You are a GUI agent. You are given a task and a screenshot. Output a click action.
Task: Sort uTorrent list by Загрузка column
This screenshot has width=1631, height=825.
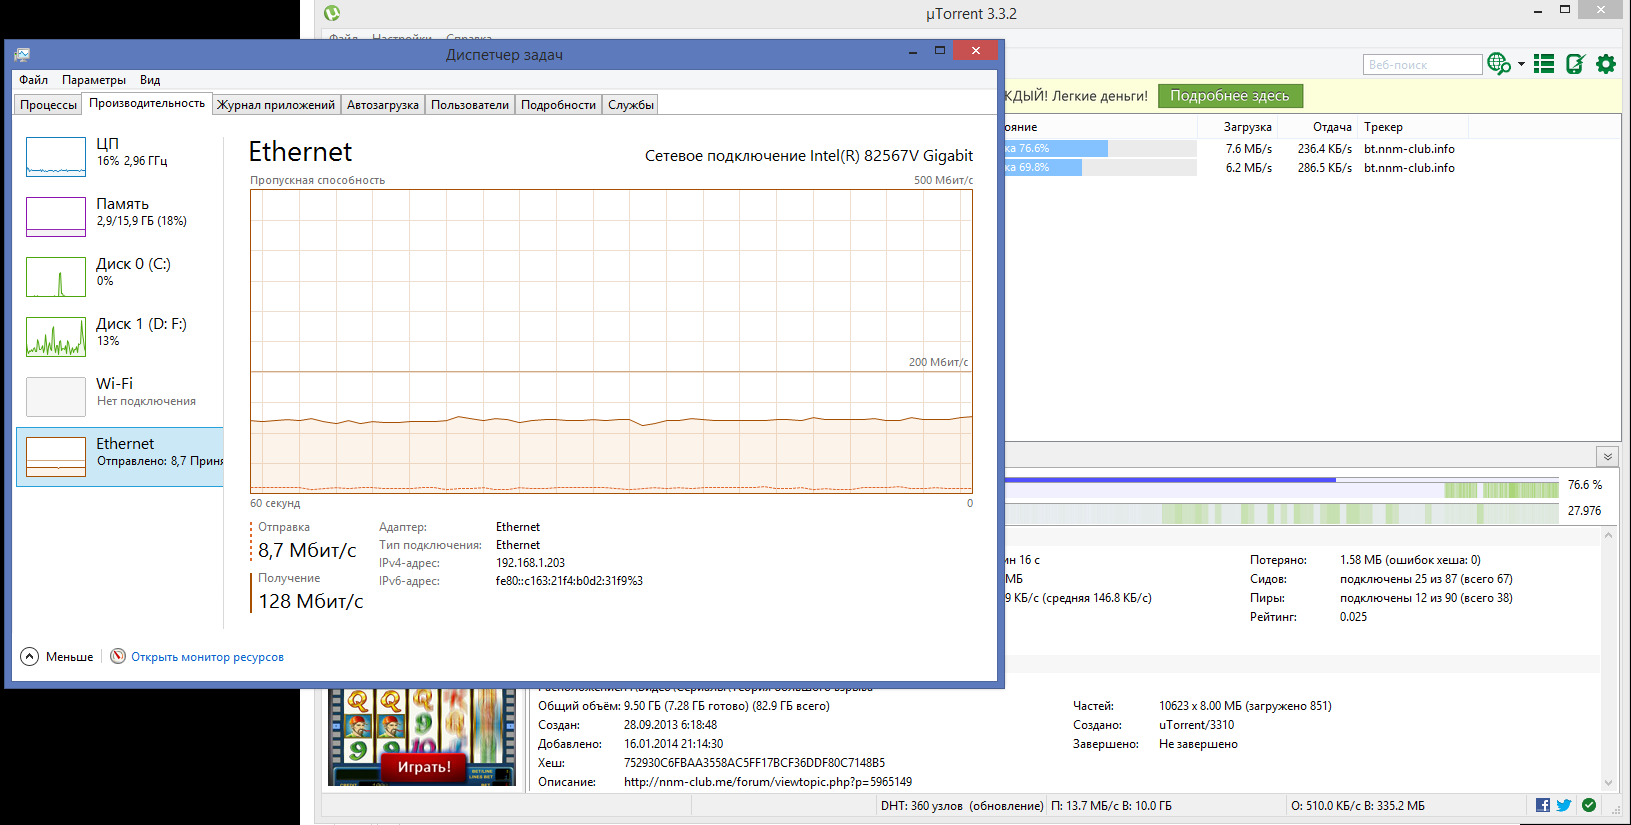(x=1237, y=127)
